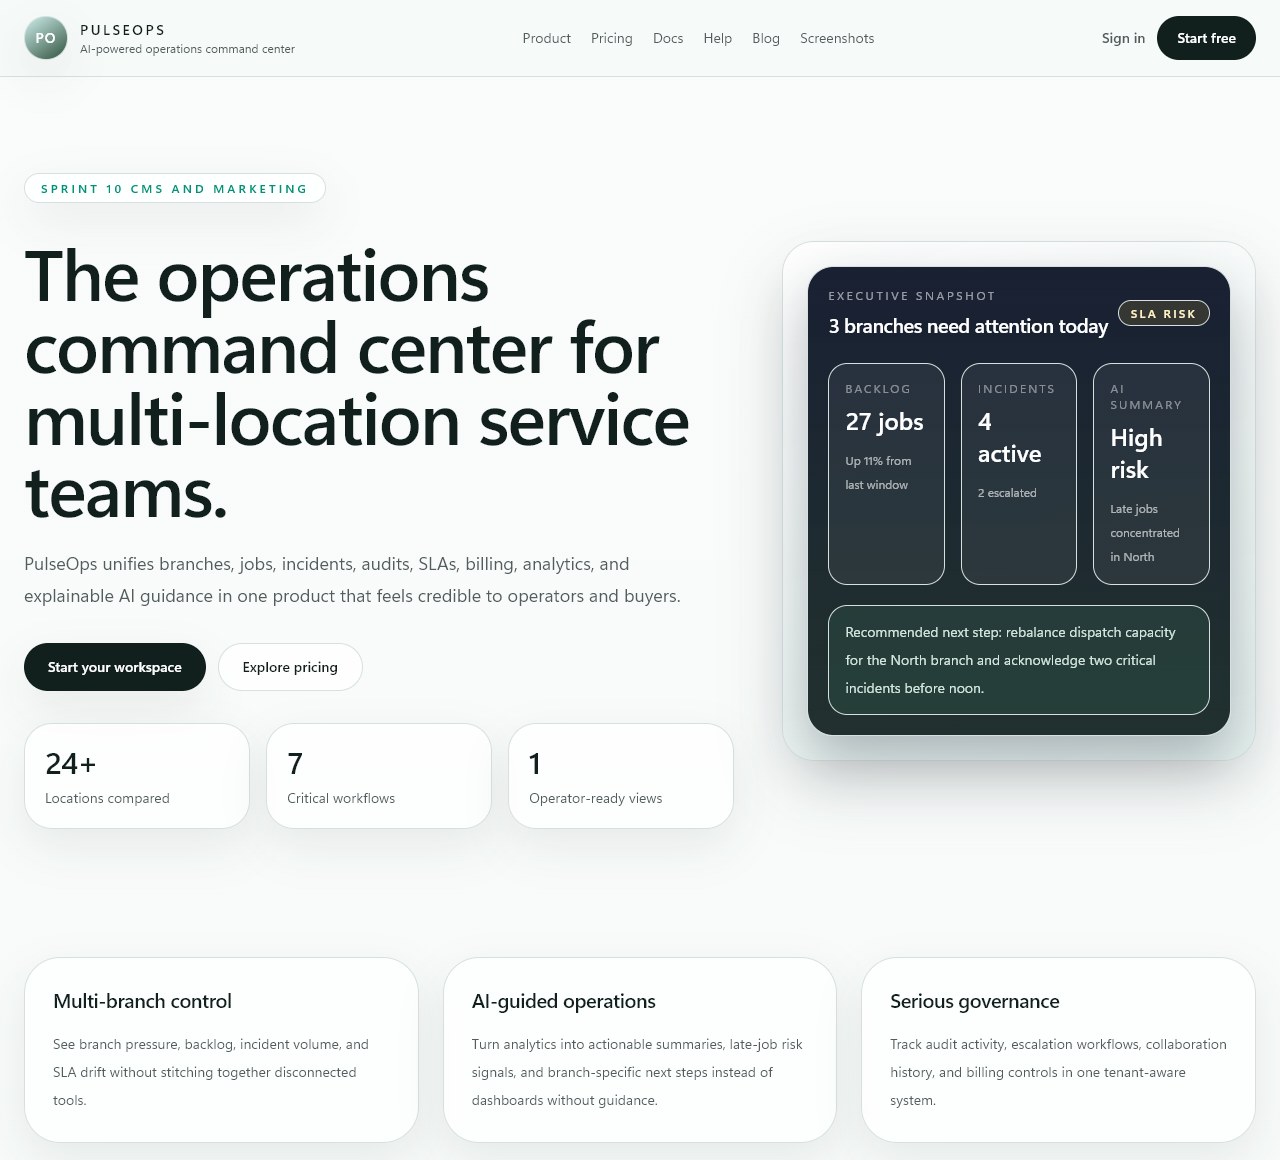This screenshot has width=1280, height=1160.
Task: Click the AI SUMMARY High risk card
Action: coord(1151,474)
